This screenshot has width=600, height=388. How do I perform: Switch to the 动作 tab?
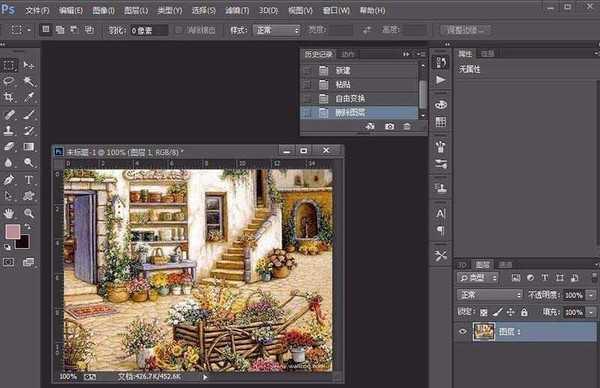347,54
